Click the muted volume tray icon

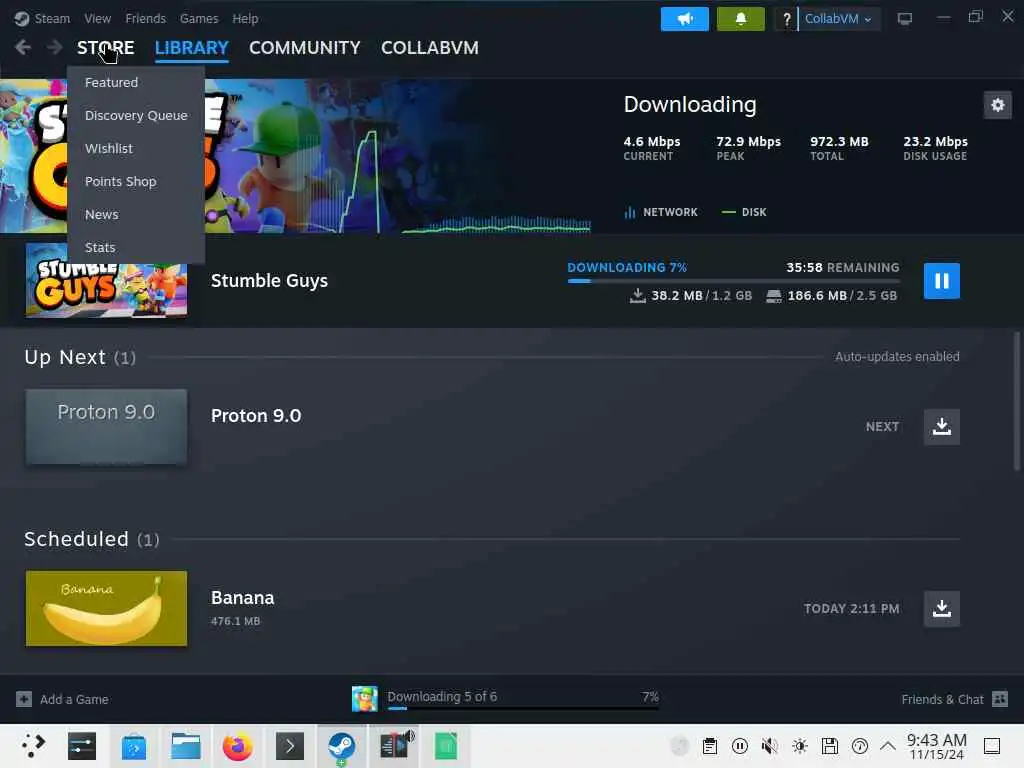[x=769, y=746]
